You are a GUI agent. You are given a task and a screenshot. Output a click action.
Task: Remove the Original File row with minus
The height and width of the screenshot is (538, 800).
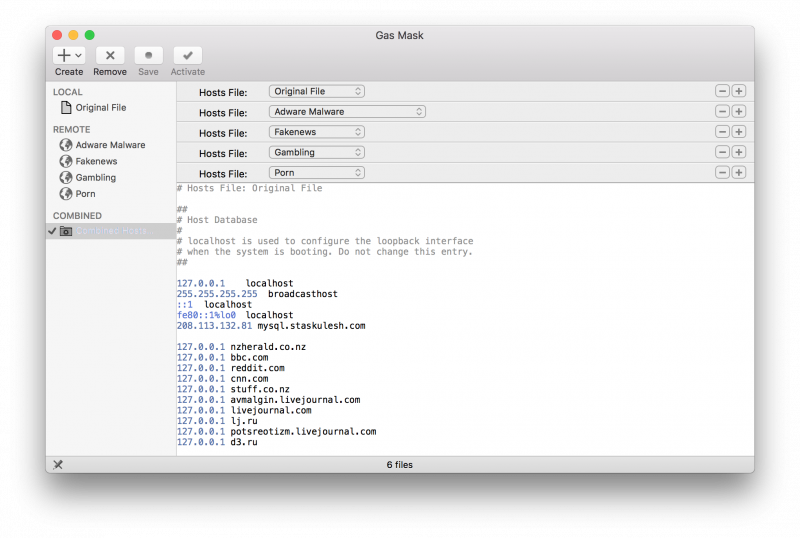click(722, 91)
